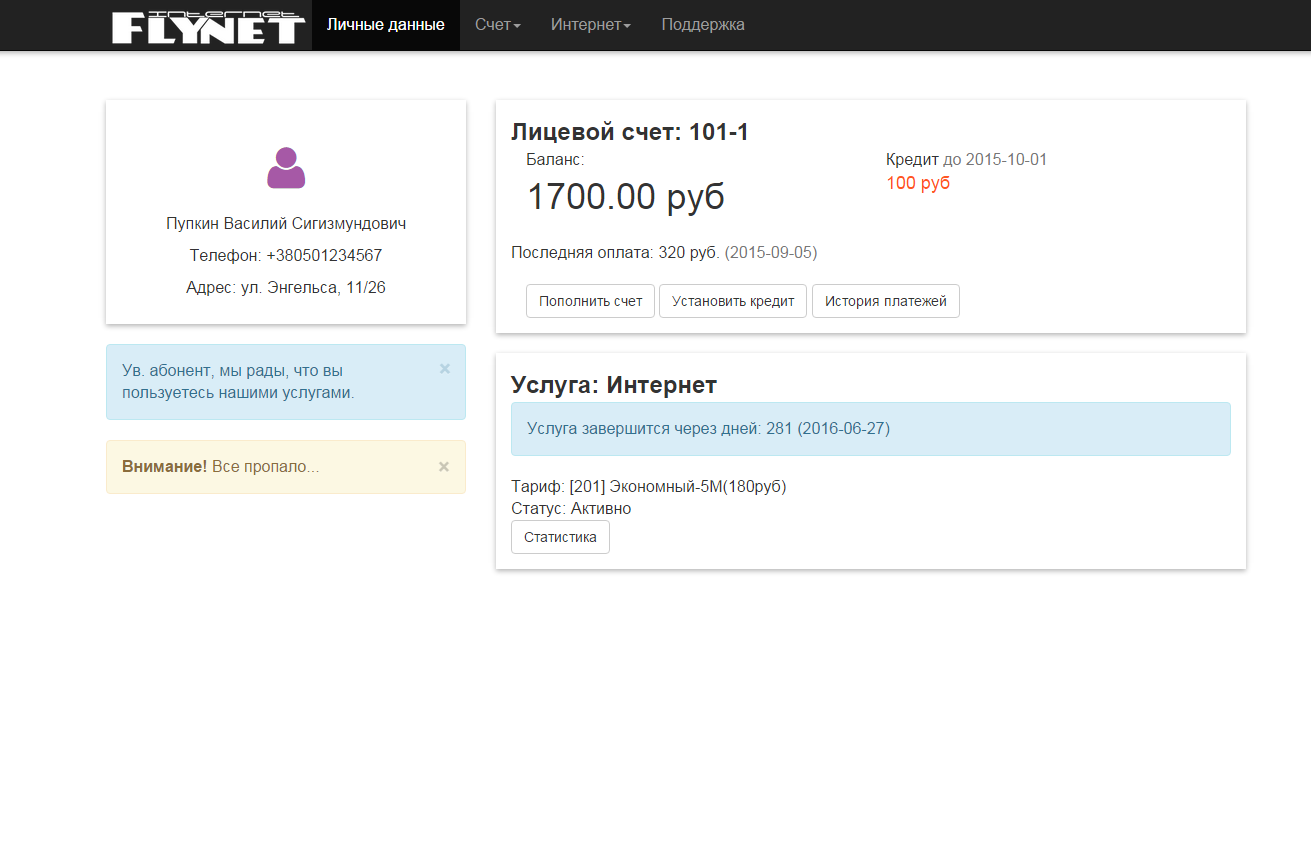Expand the 'Счет' dropdown menu
This screenshot has width=1311, height=868.
(x=498, y=25)
